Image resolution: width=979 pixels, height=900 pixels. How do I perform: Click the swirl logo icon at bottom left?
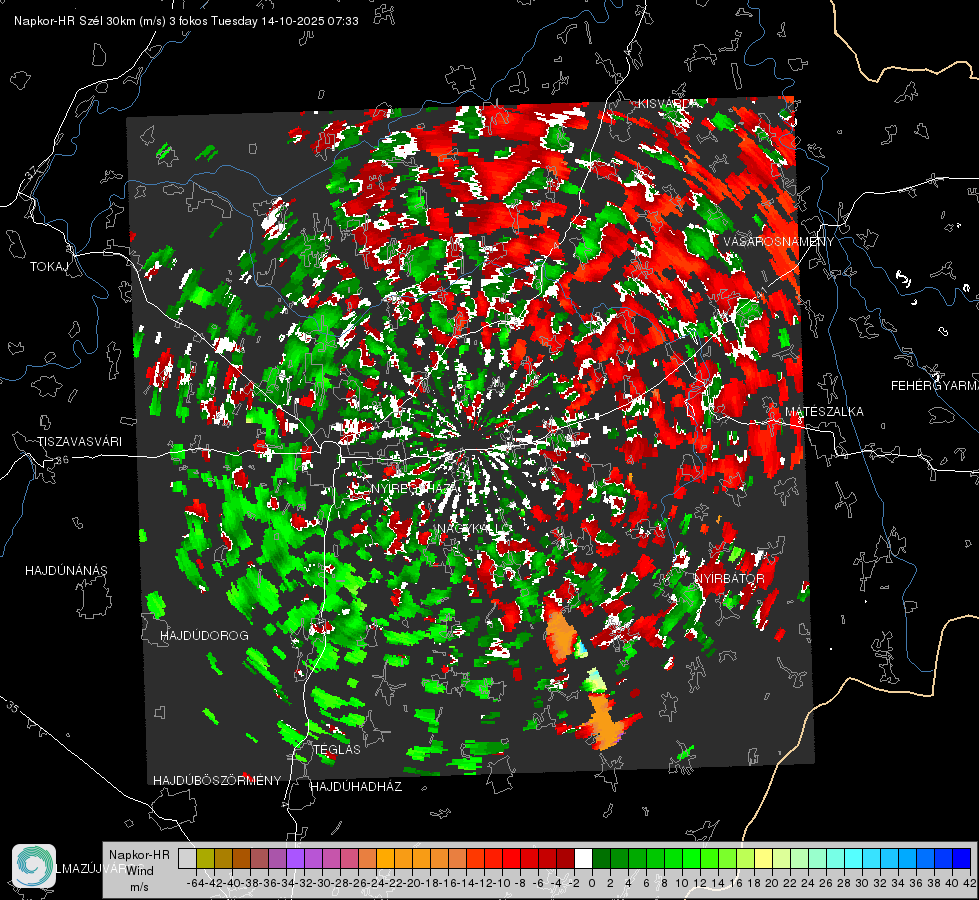tap(34, 866)
